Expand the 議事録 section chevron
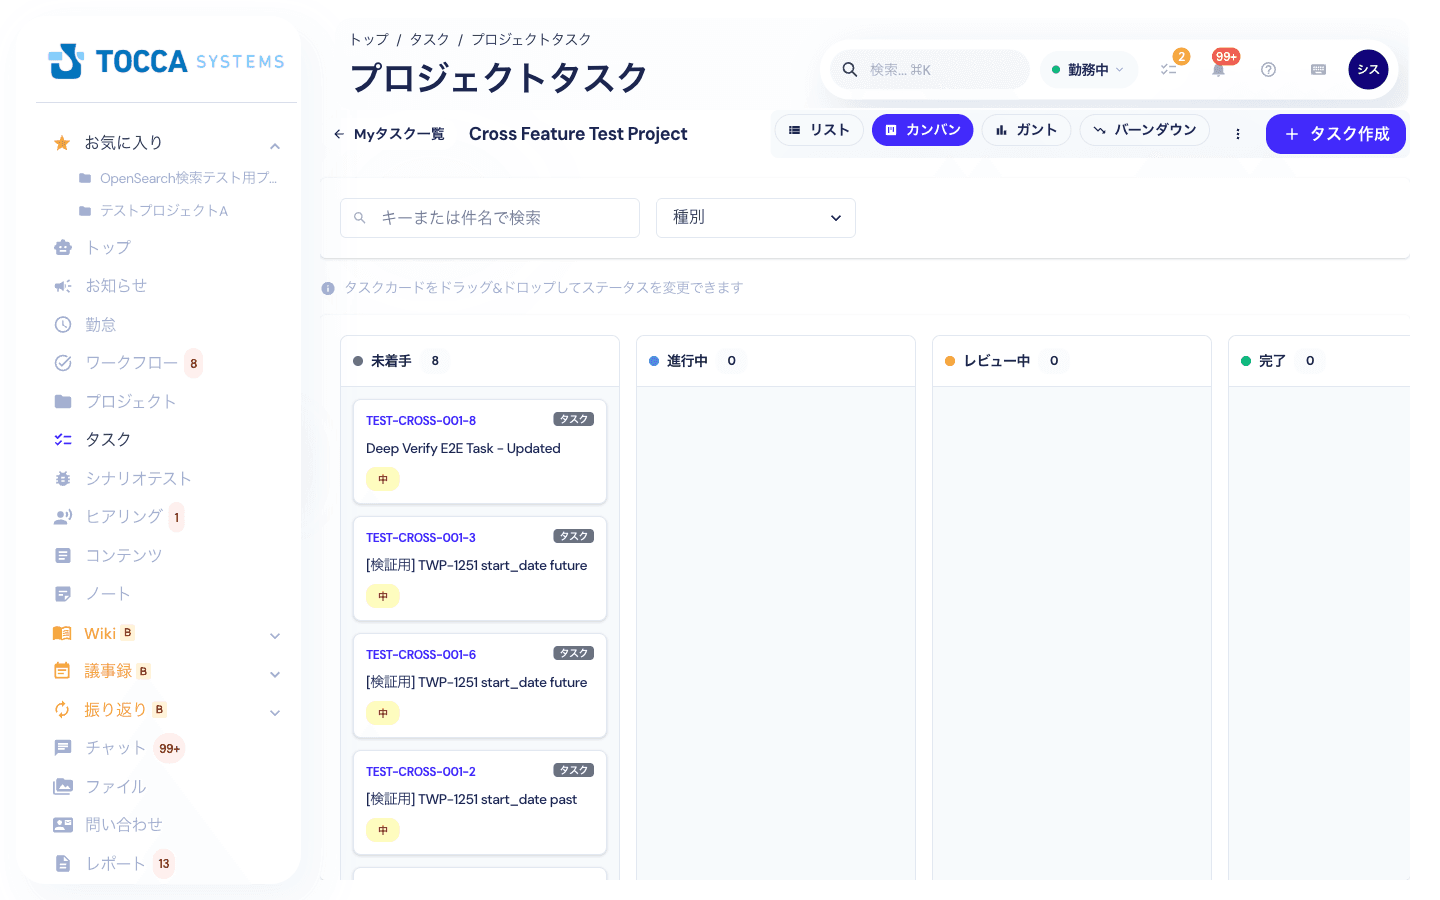This screenshot has width=1440, height=900. (275, 675)
